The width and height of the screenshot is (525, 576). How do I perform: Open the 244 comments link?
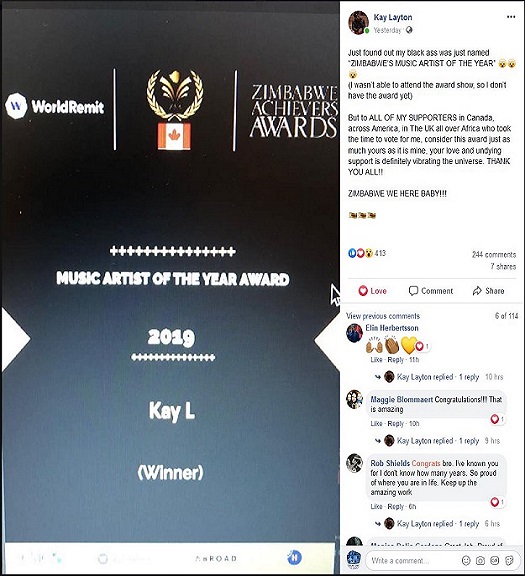coord(494,255)
